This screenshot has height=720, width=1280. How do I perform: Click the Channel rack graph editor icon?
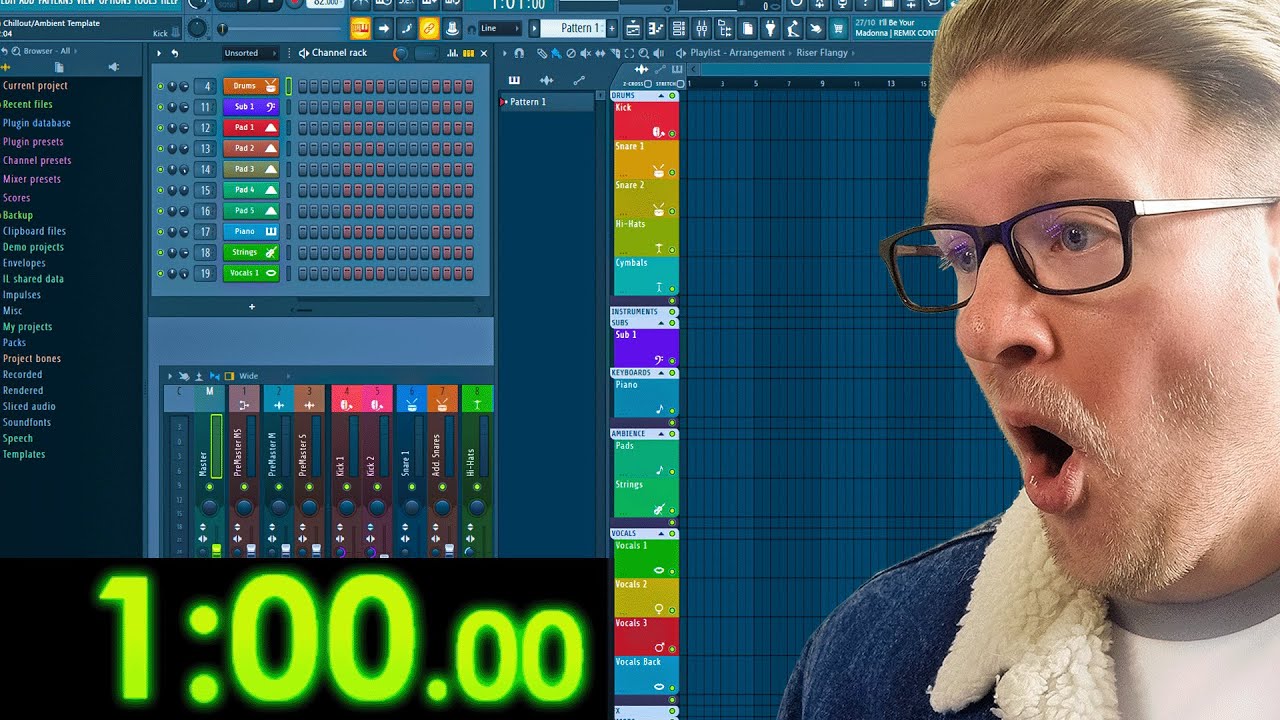pos(452,53)
